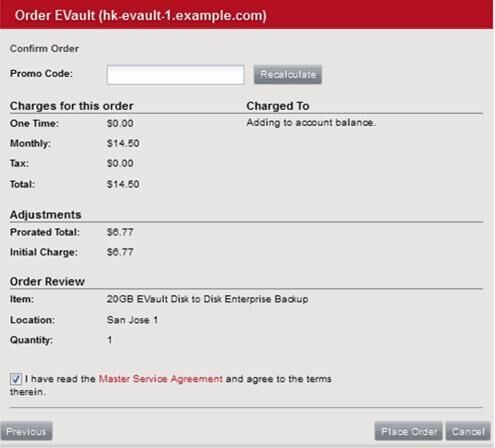
Task: Click the Promo Code input field
Action: tap(175, 75)
